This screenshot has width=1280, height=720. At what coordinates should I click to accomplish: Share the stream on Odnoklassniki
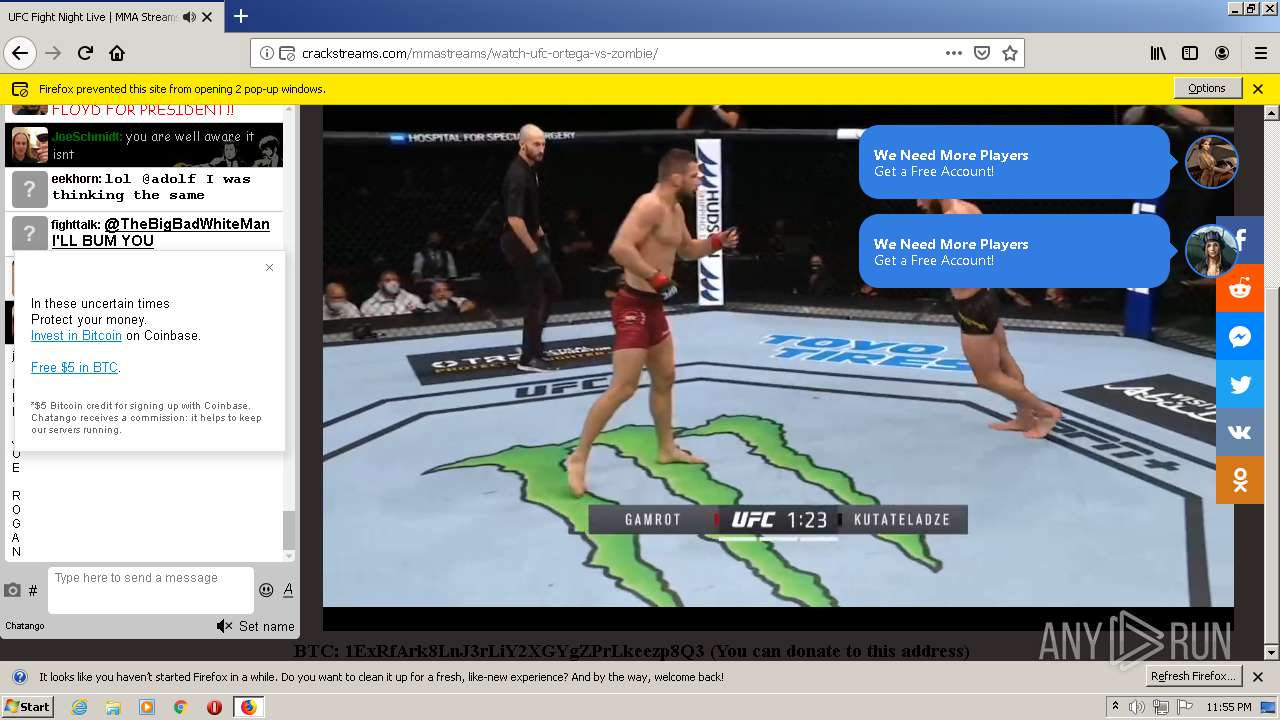click(1240, 480)
